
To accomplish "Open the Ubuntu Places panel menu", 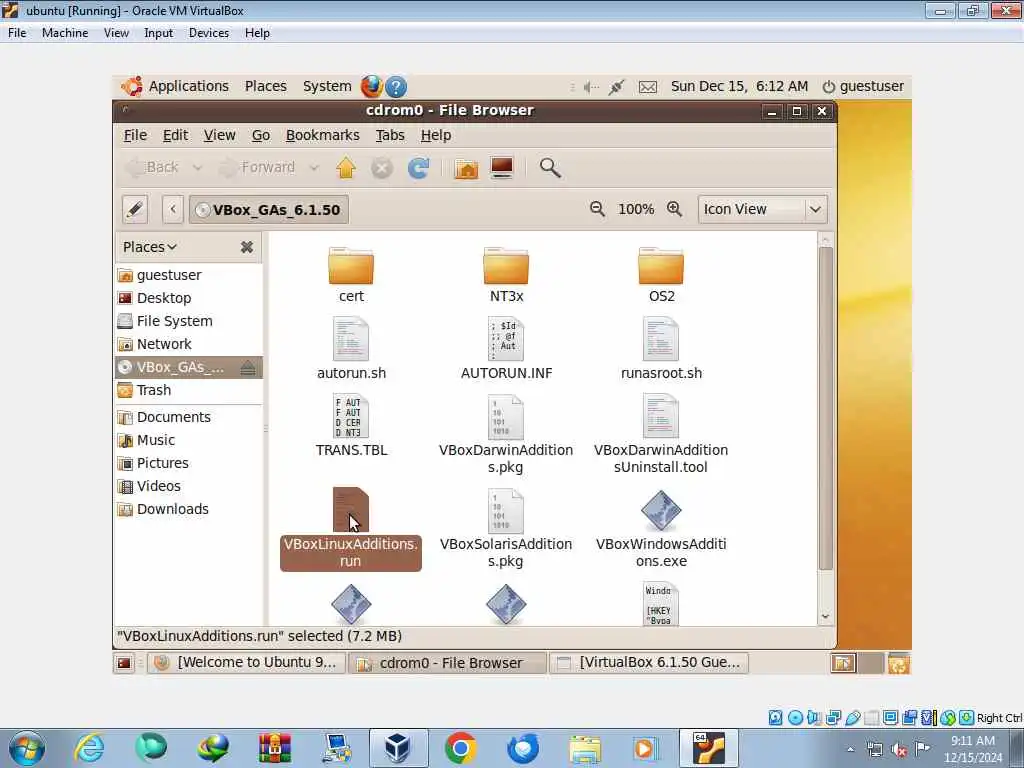I will coord(265,86).
